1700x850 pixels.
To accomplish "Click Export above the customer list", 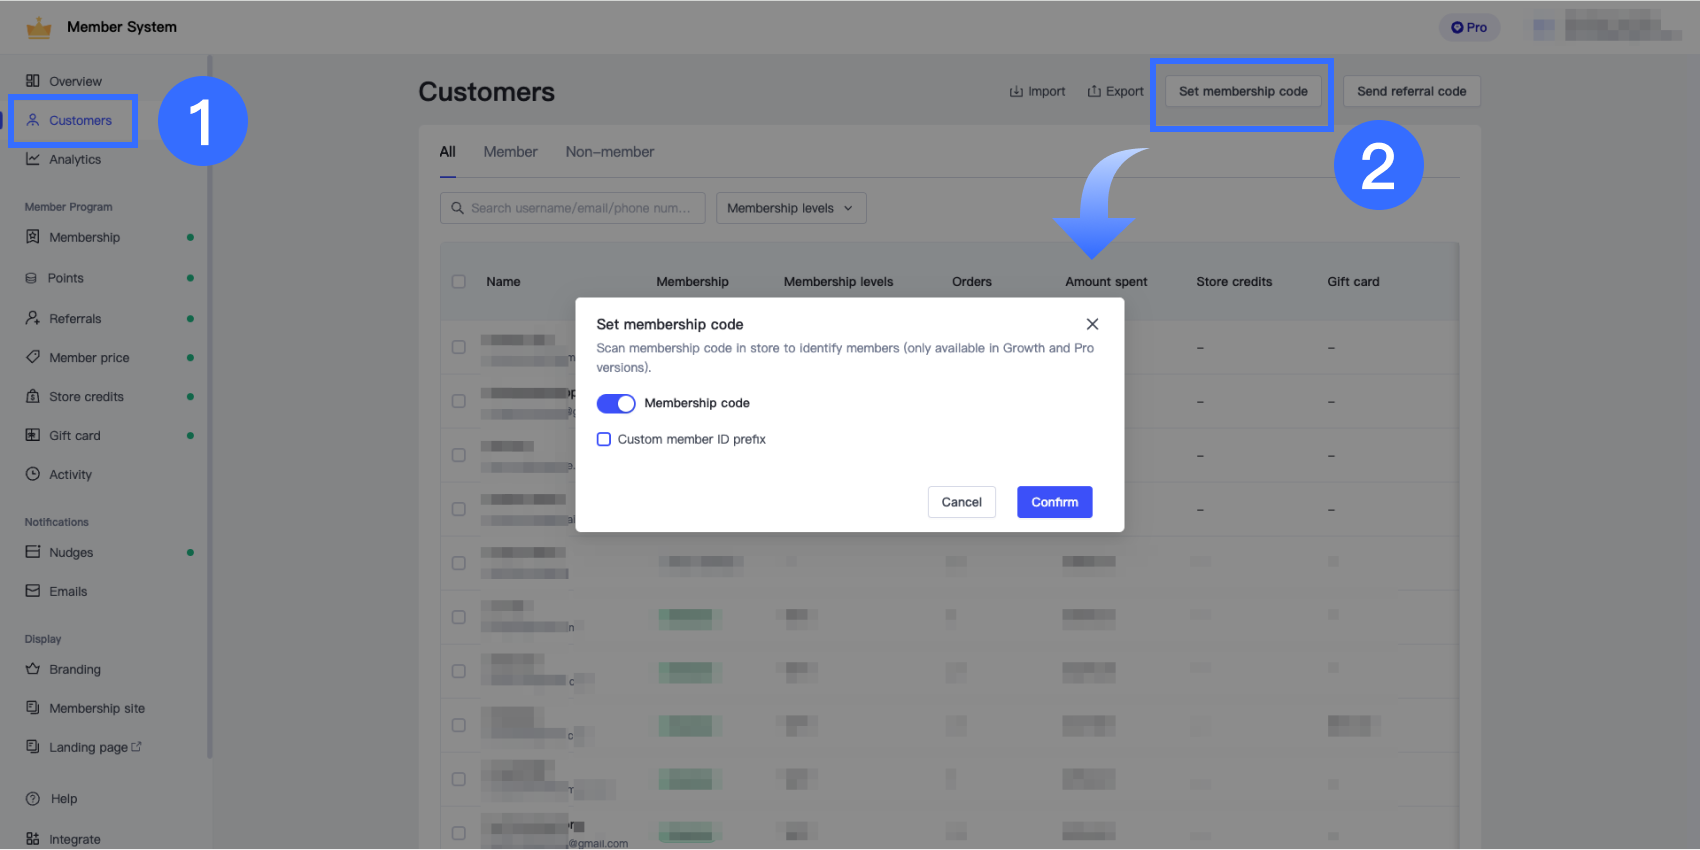I will [1115, 91].
